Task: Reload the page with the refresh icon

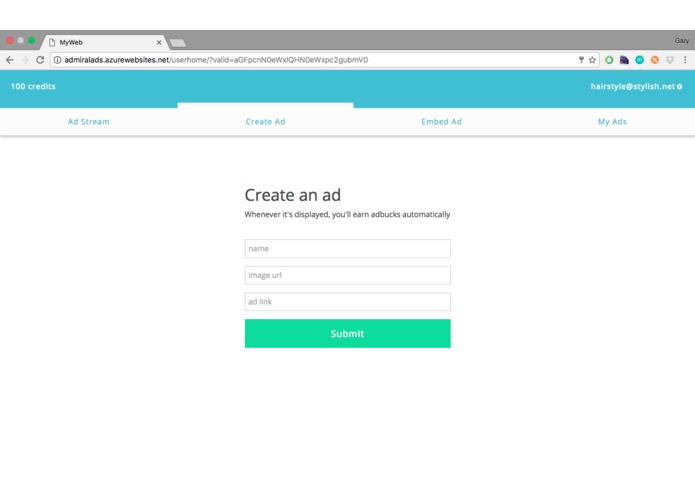Action: 40,60
